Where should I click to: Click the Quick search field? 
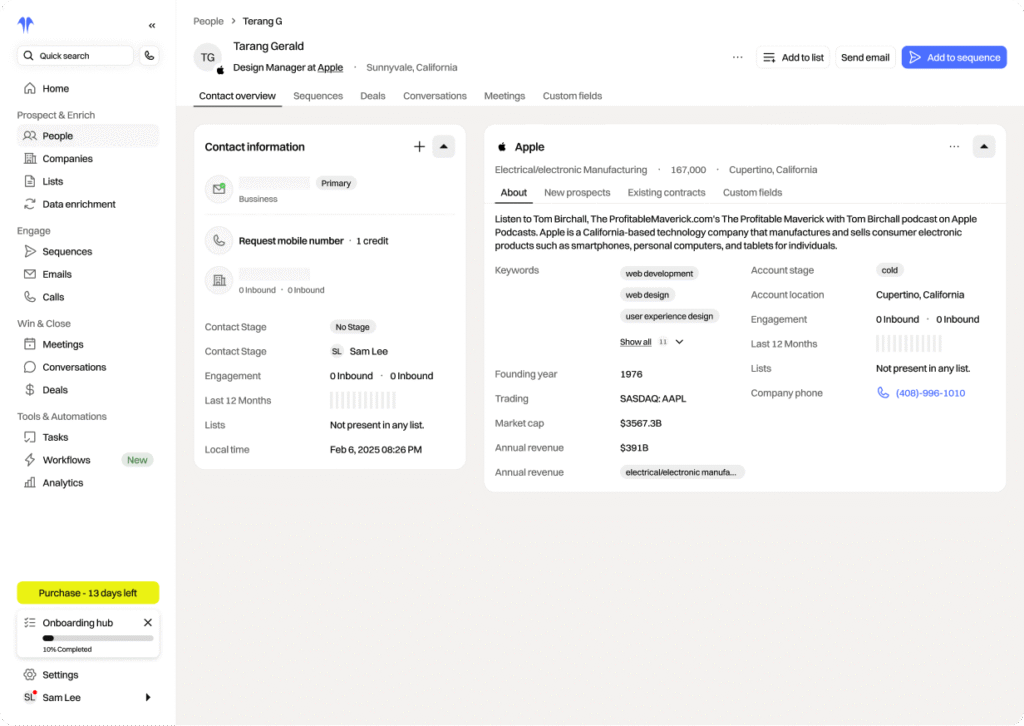point(76,55)
